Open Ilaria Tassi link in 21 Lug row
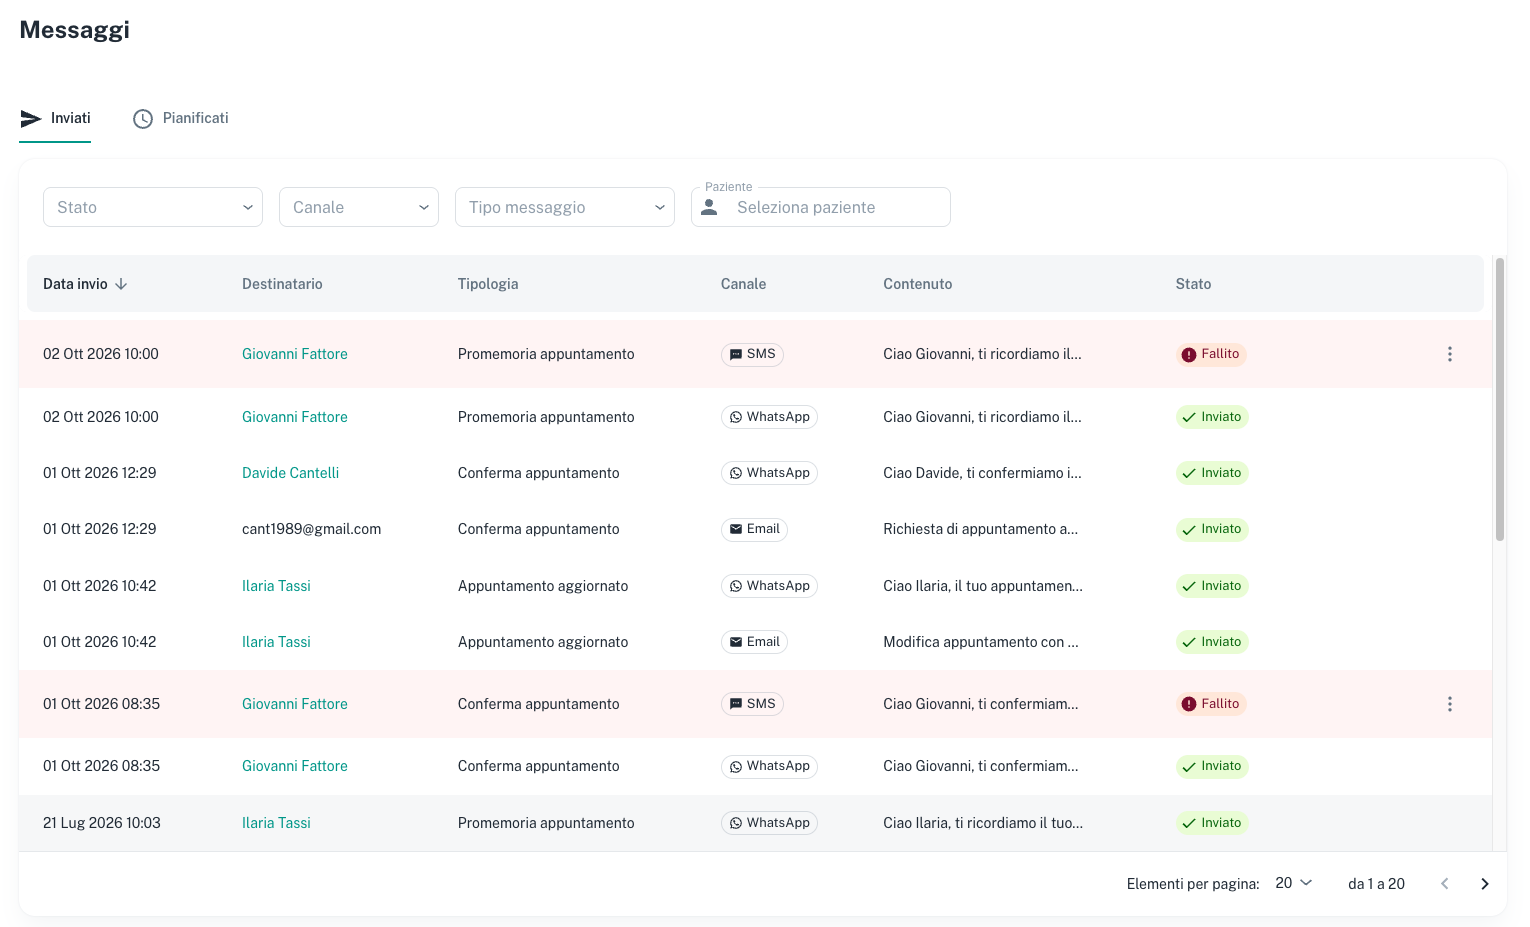Viewport: 1530px width, 927px height. (276, 823)
